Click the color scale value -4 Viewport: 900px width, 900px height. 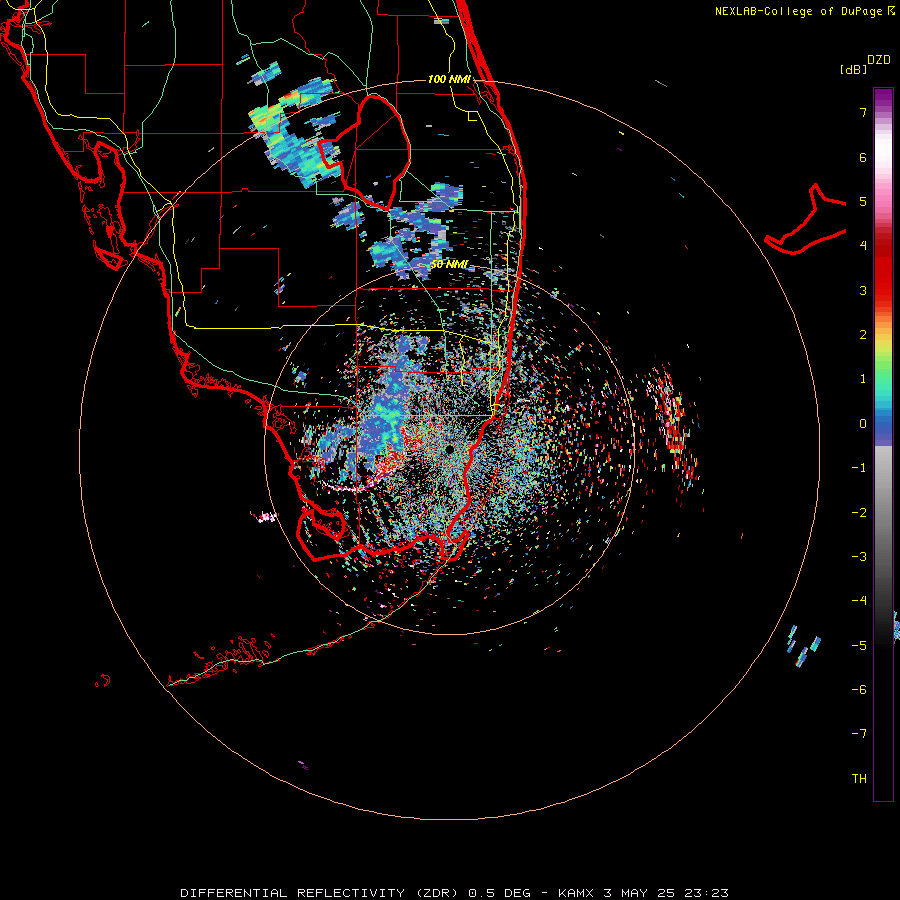pyautogui.click(x=859, y=601)
